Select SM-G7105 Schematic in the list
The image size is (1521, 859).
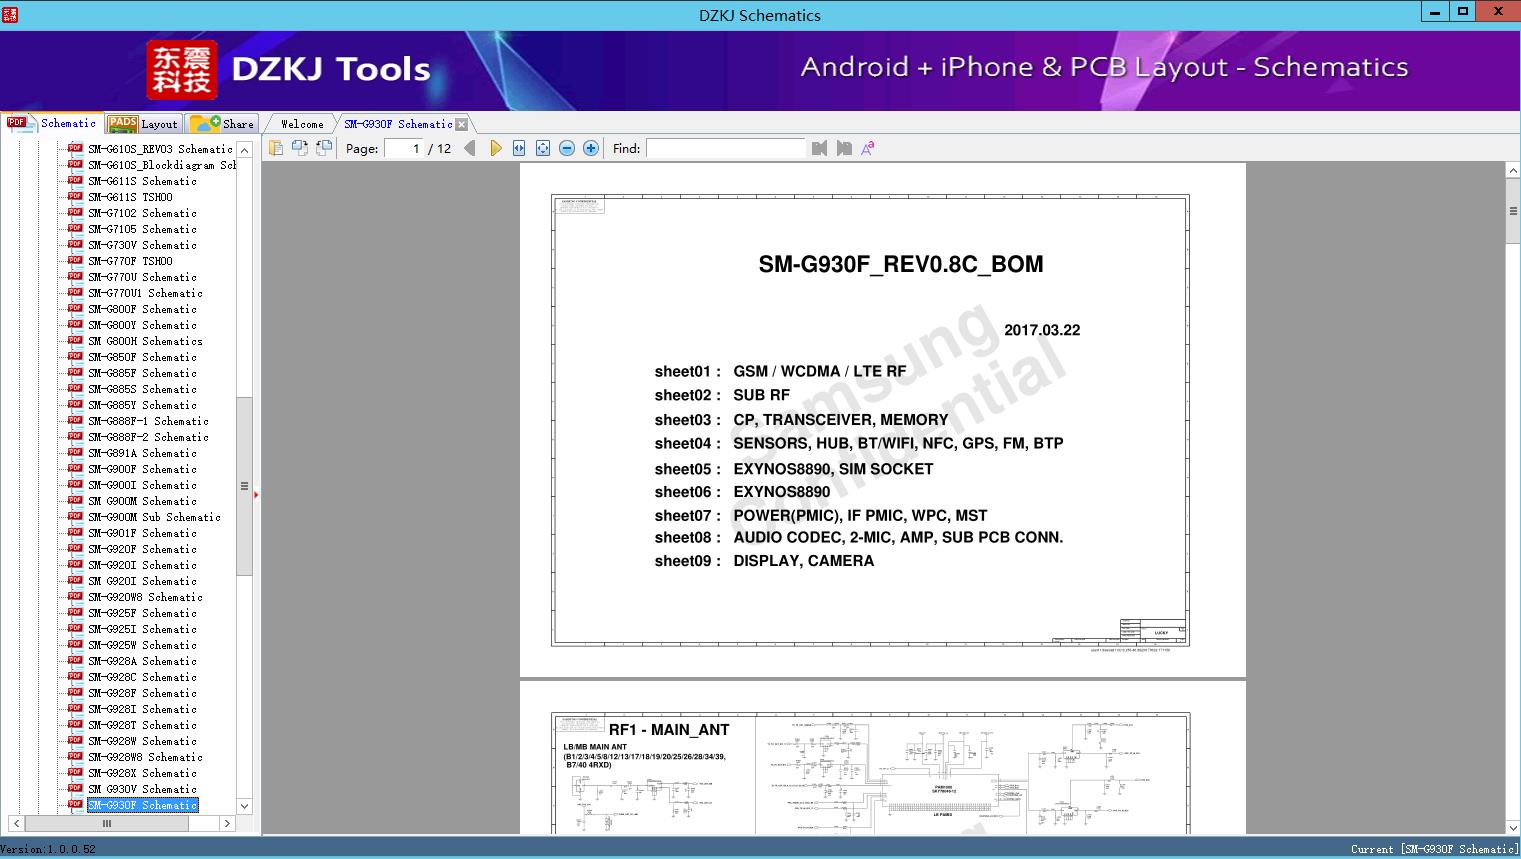[x=142, y=229]
